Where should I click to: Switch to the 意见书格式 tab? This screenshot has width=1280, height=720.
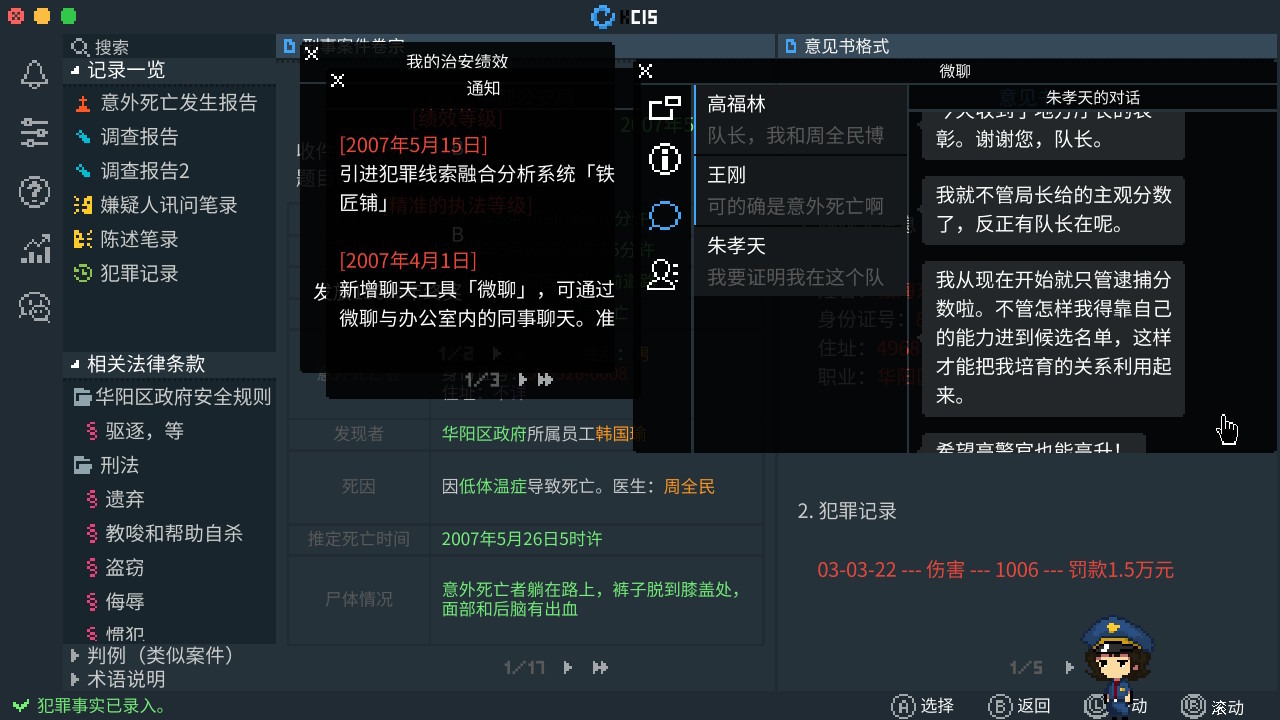[846, 46]
